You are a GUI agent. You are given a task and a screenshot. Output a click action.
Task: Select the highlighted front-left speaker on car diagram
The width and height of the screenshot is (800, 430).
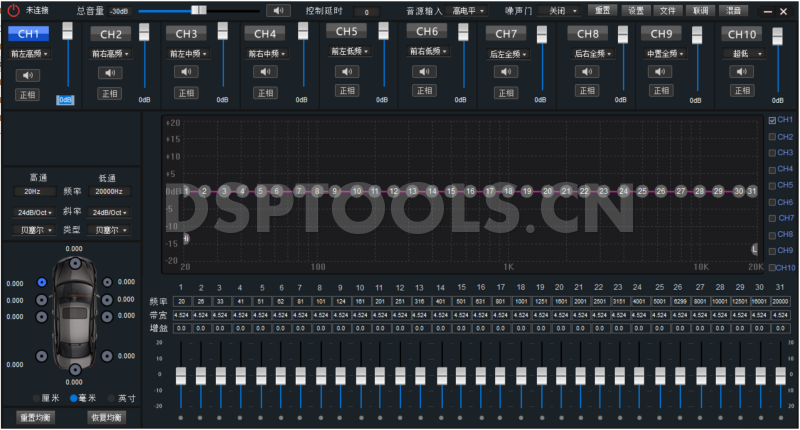41,283
